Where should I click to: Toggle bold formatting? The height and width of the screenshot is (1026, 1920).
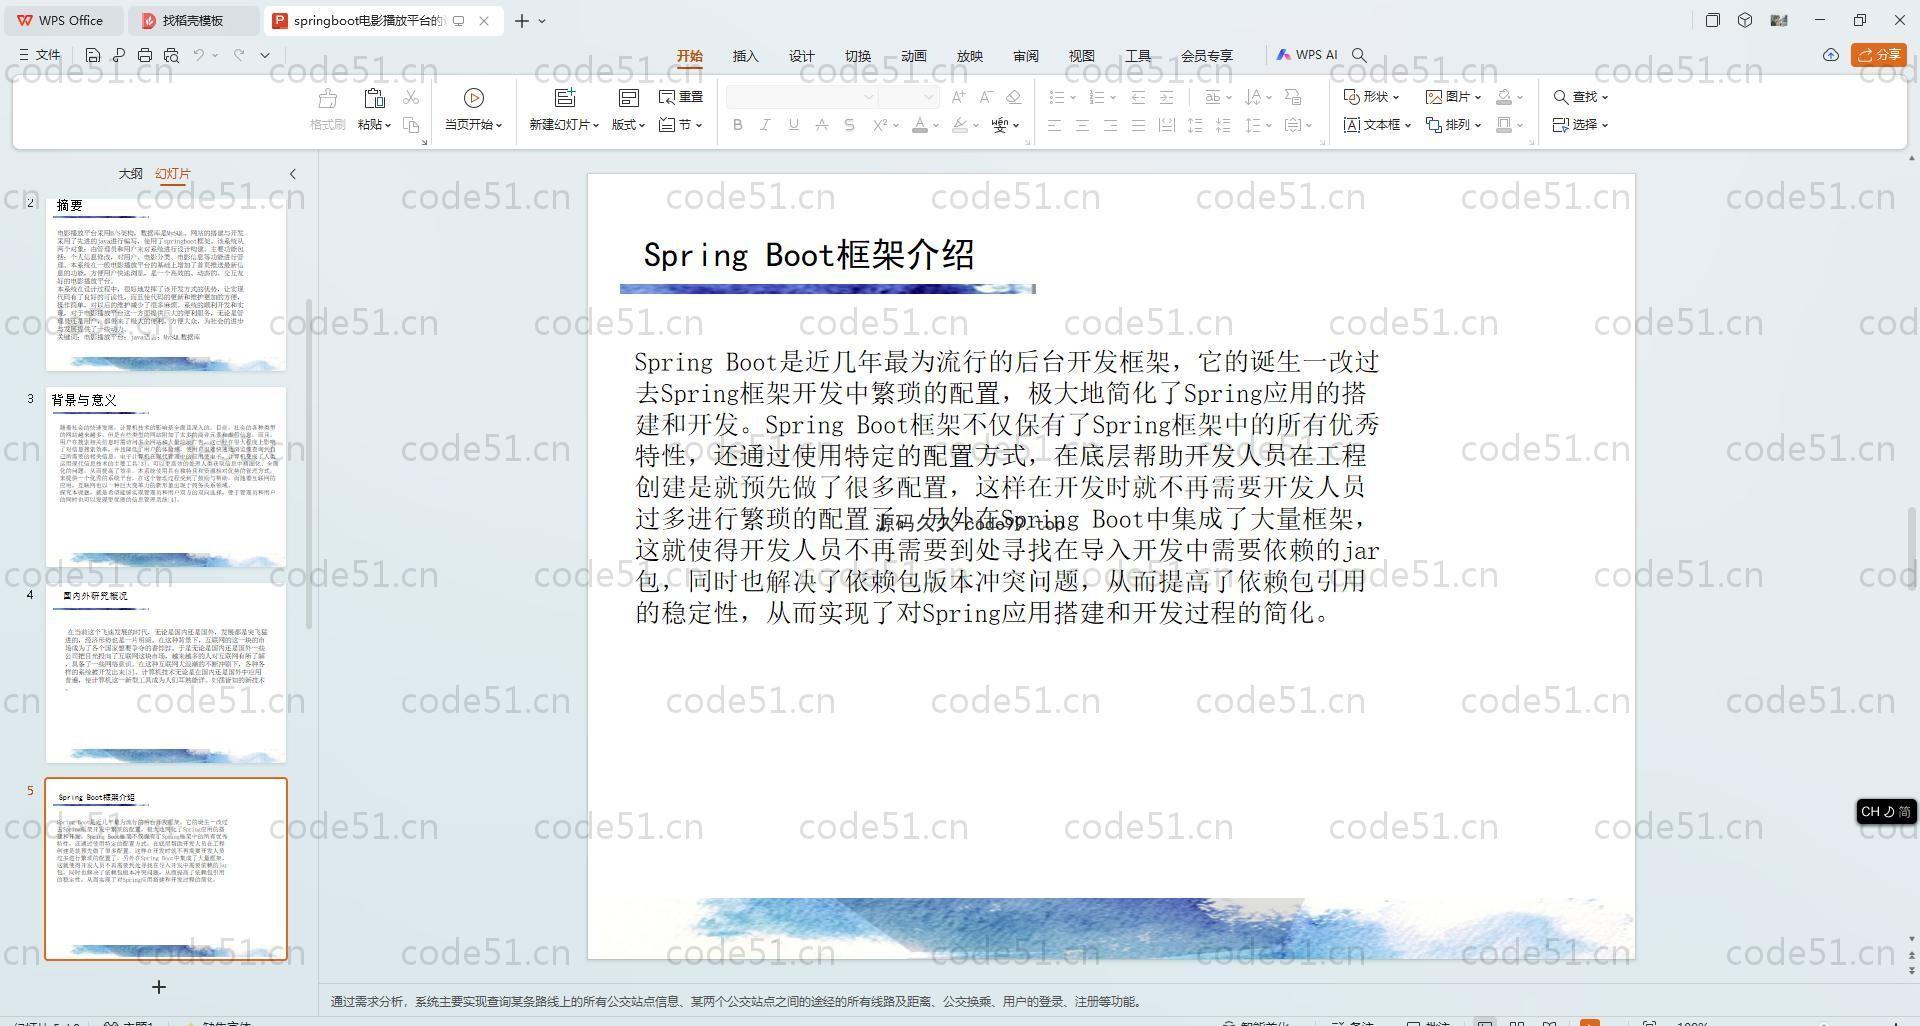coord(738,125)
